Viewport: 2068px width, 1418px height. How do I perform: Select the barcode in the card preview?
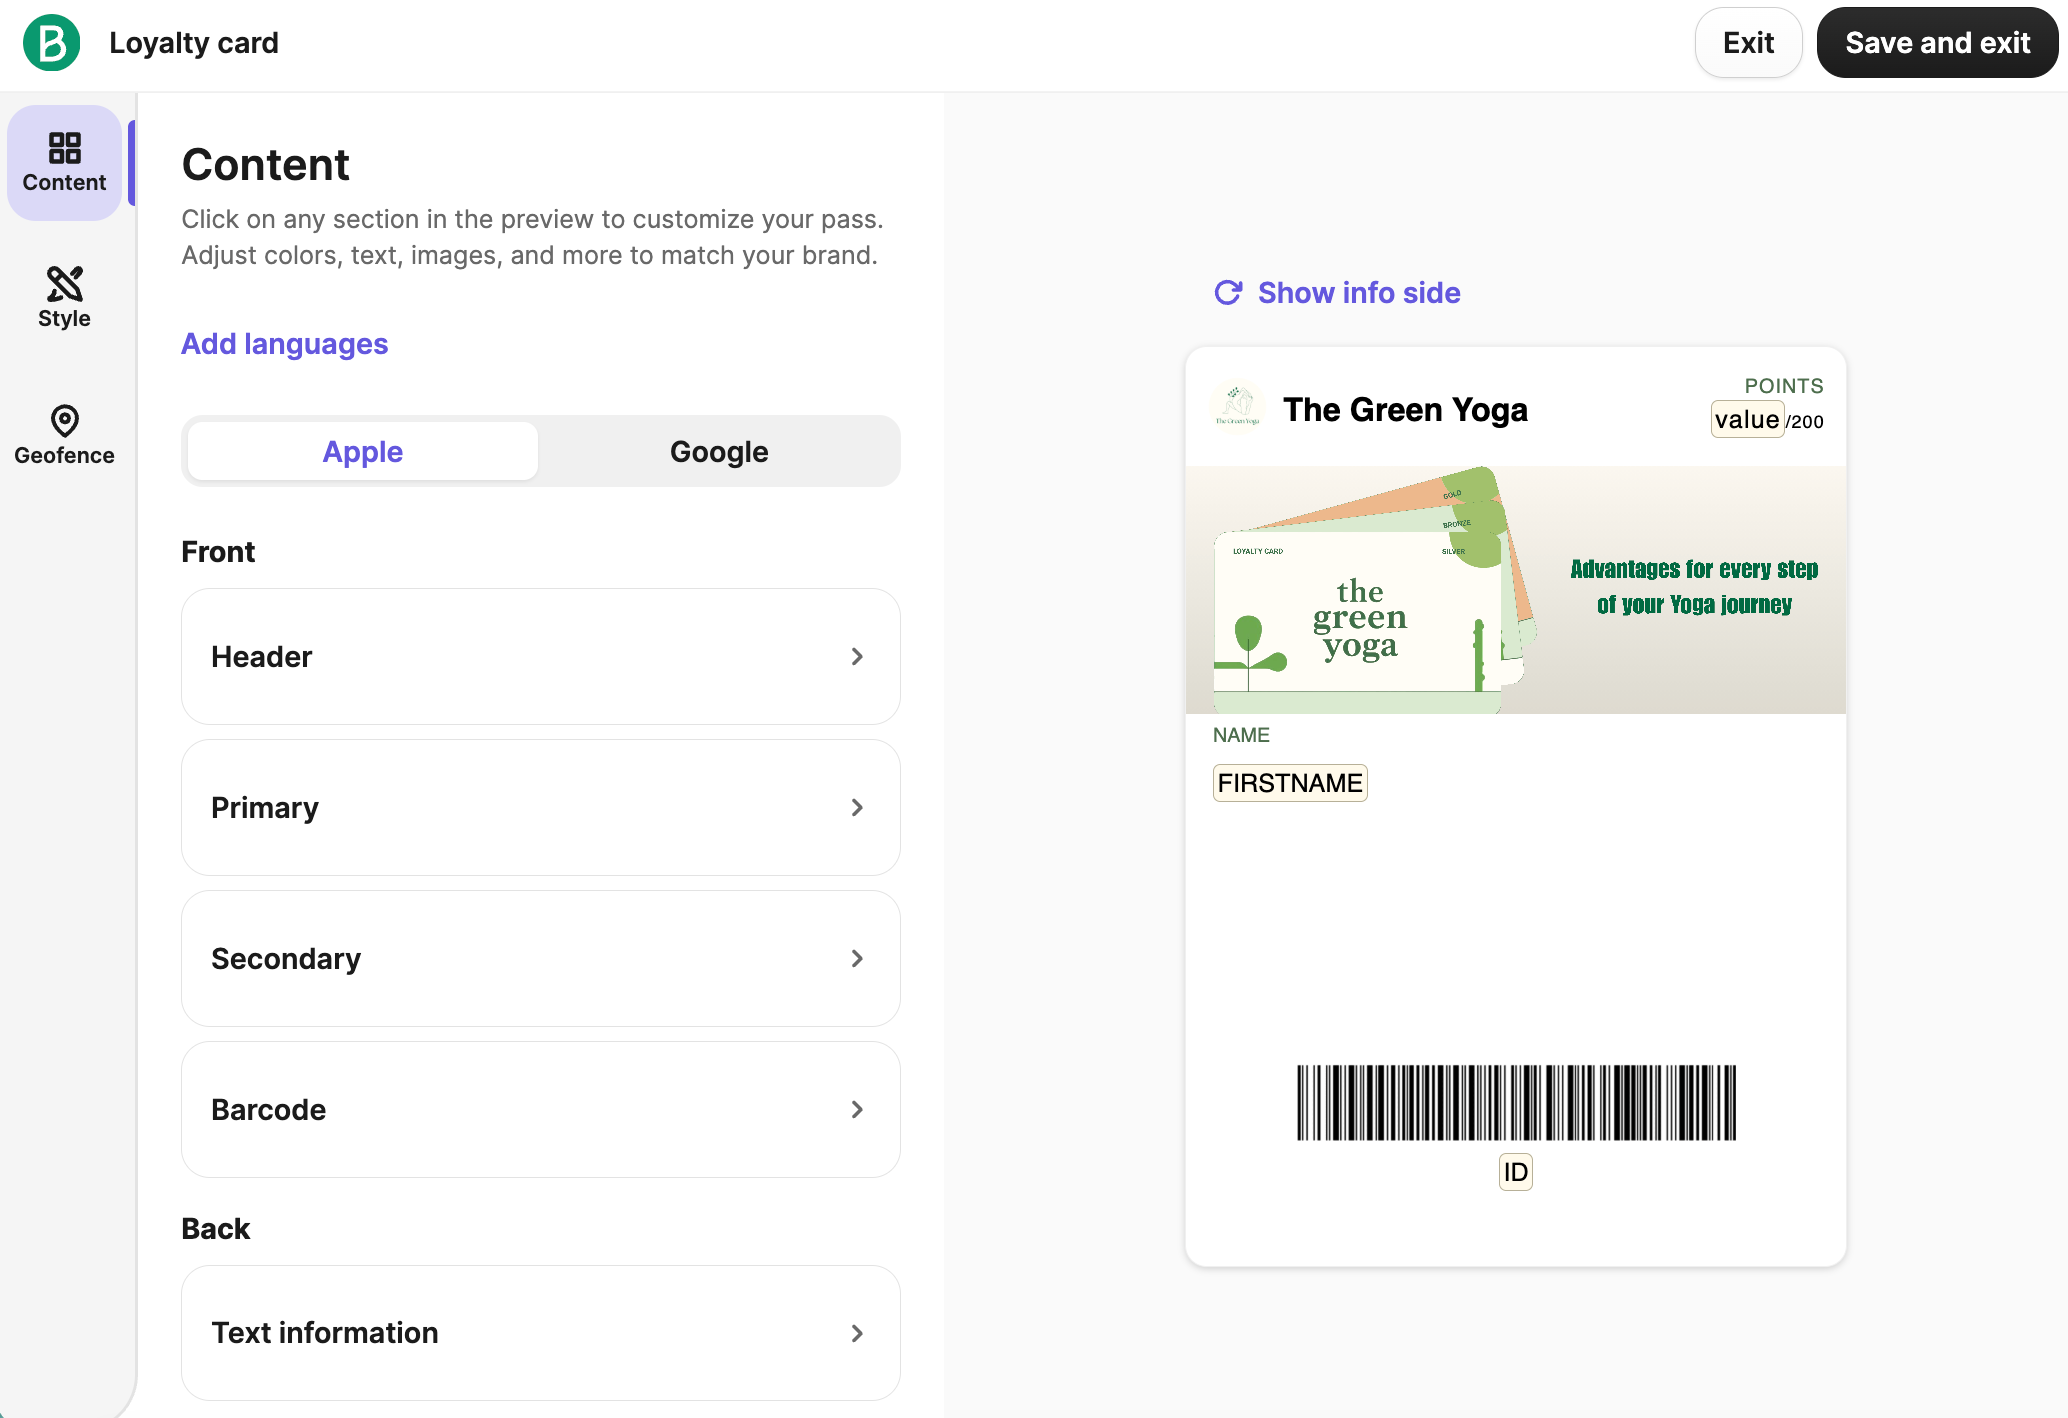coord(1516,1103)
